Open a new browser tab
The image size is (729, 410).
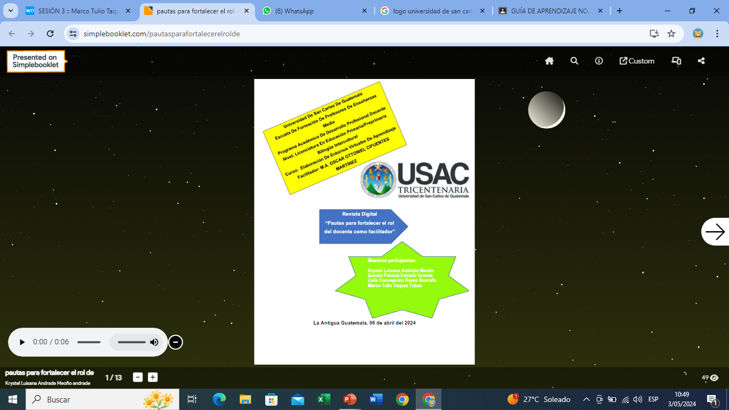click(619, 11)
